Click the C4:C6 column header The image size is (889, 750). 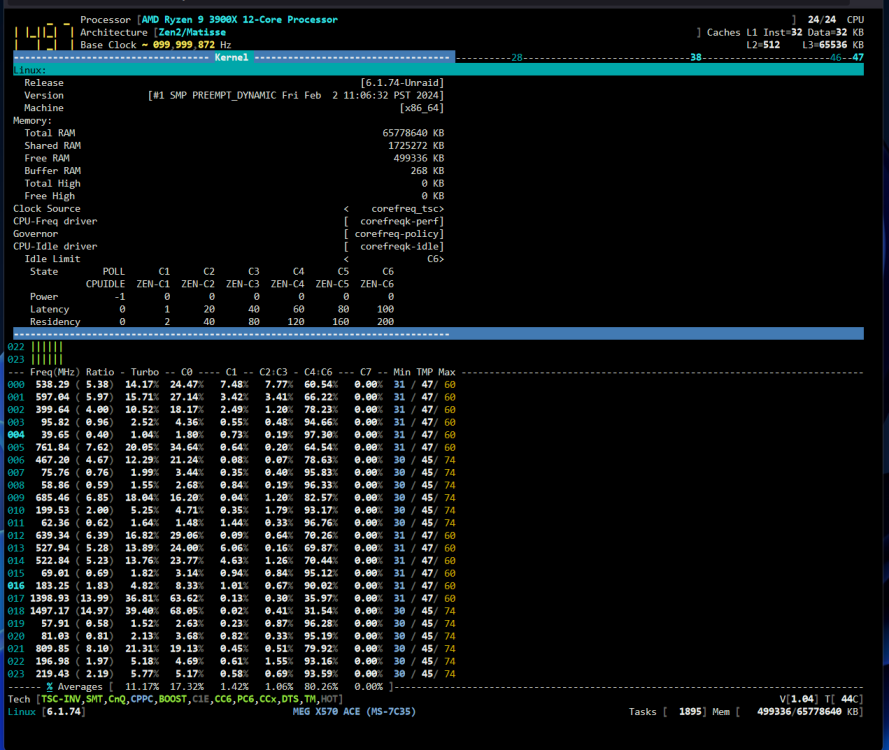(x=318, y=372)
